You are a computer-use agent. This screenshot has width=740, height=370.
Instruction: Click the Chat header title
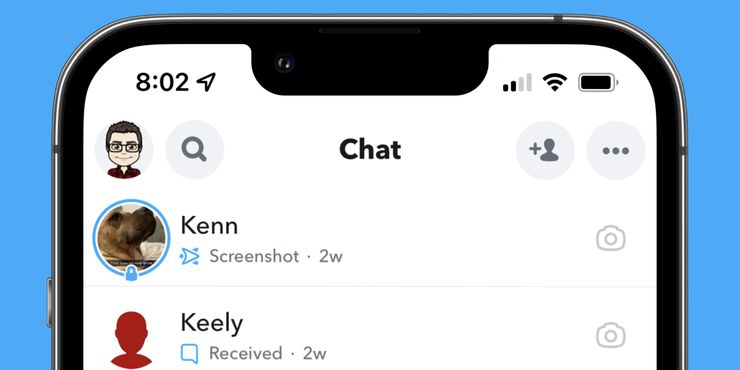click(370, 150)
